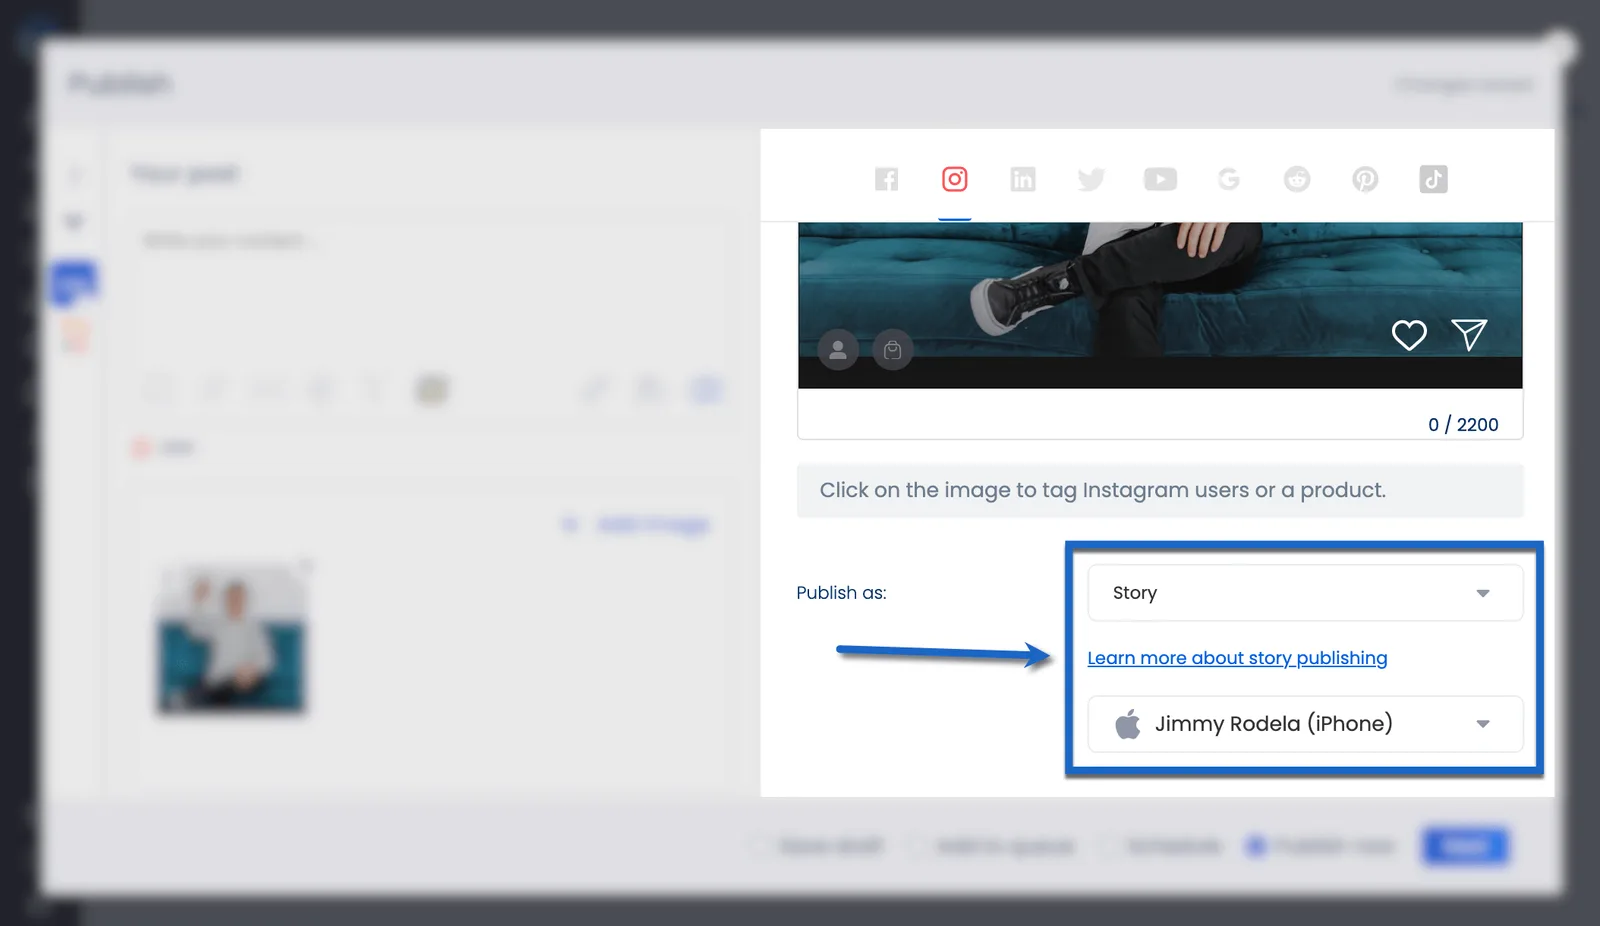The image size is (1600, 926).
Task: Switch to the TikTok network icon
Action: [1433, 179]
